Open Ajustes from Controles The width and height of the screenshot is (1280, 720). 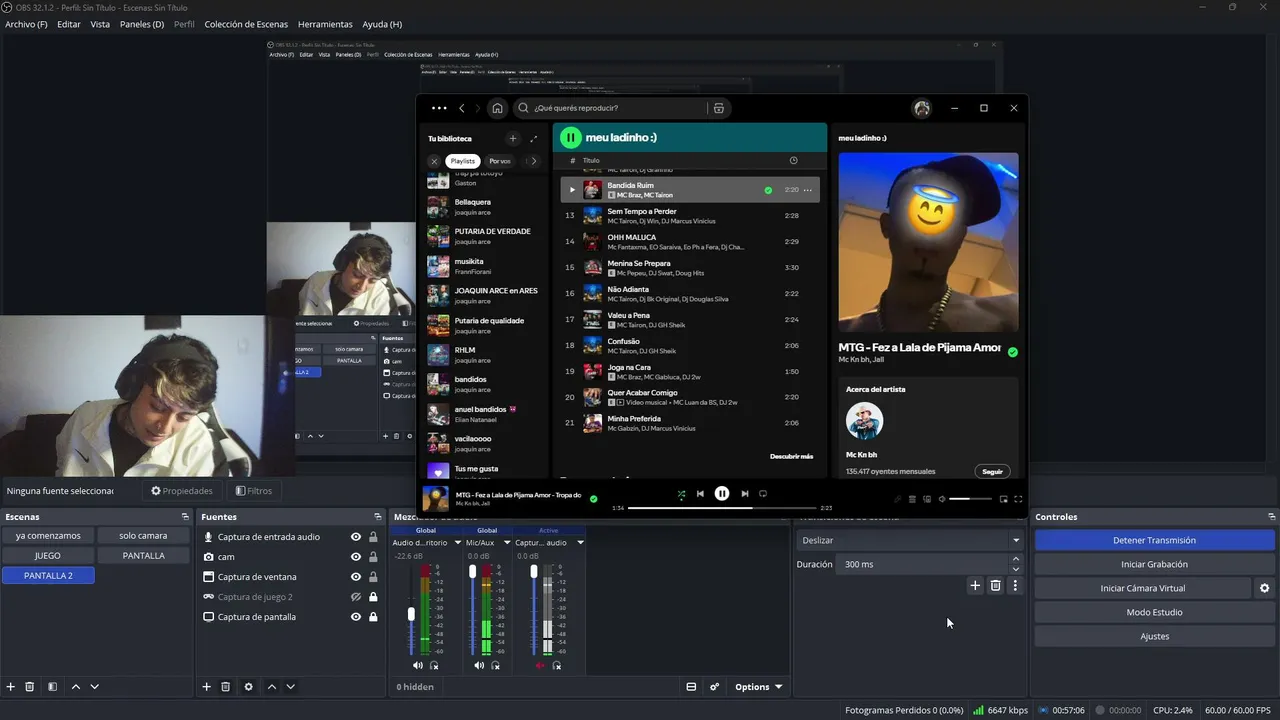pyautogui.click(x=1154, y=636)
